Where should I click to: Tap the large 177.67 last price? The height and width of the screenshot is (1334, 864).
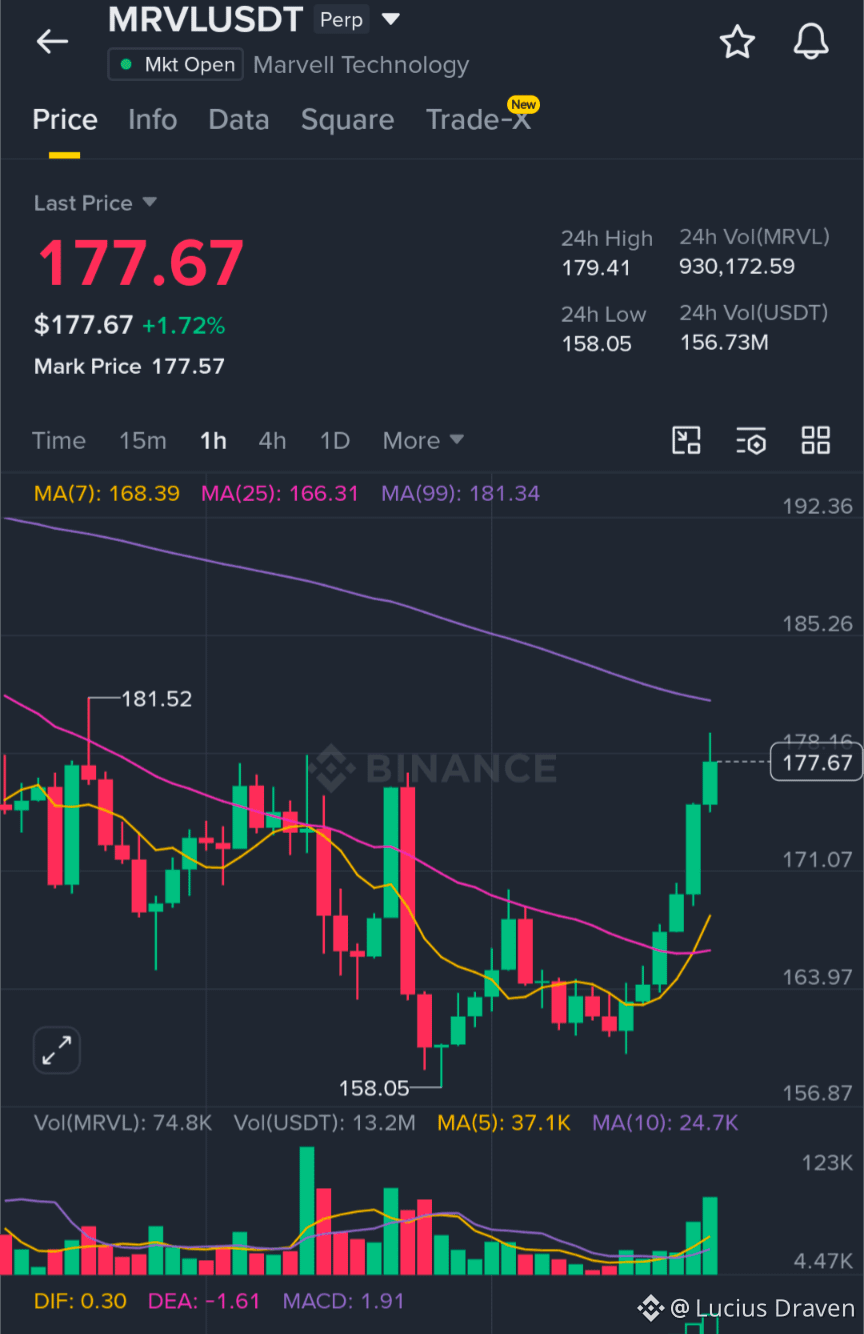[141, 263]
